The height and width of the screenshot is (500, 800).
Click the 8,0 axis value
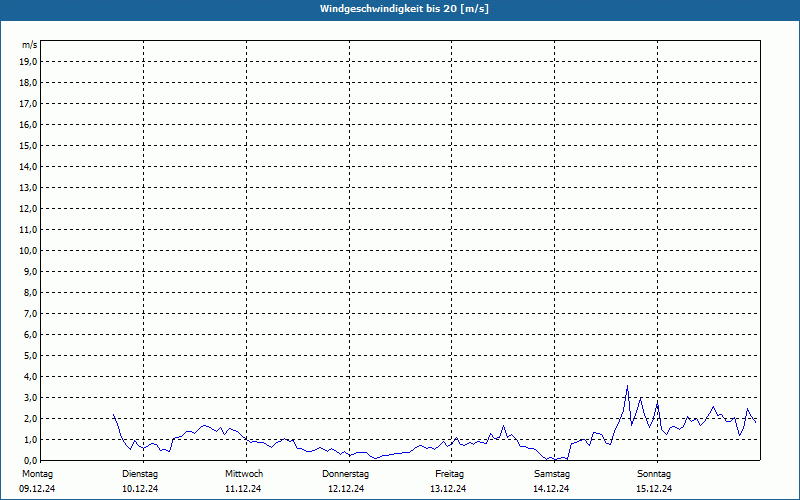[31, 292]
